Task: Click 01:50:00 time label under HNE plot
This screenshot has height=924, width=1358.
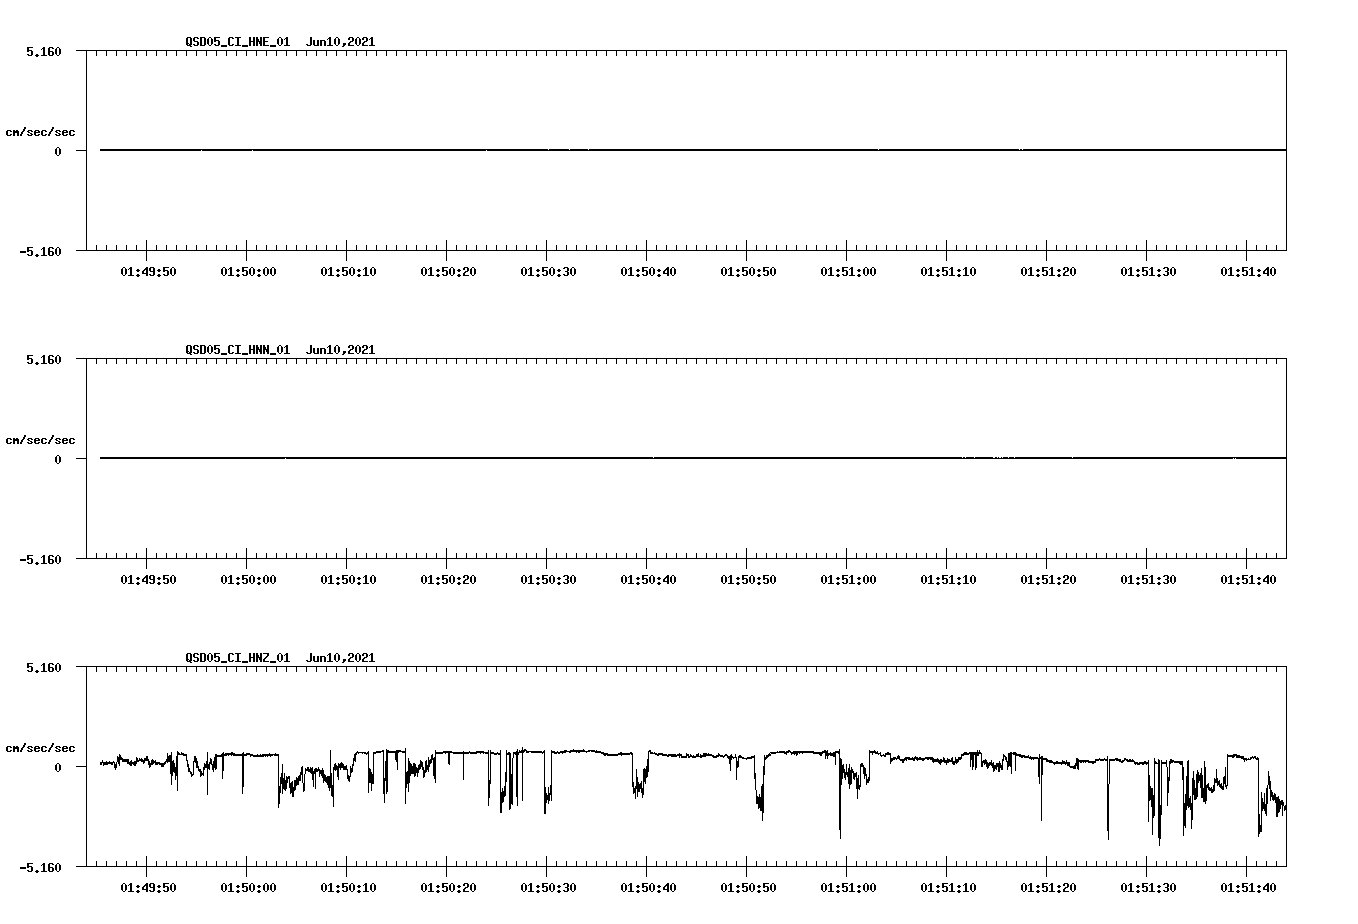Action: 248,271
